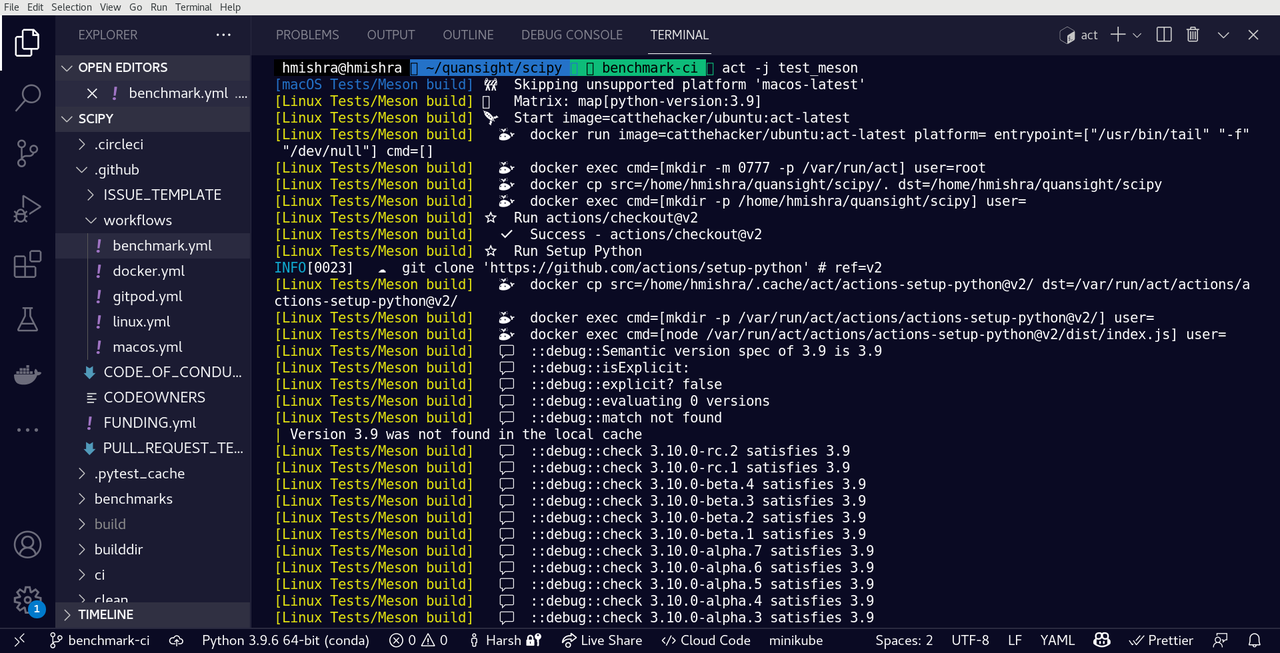The width and height of the screenshot is (1280, 653).
Task: Change indentation Spaces: 2
Action: click(904, 640)
